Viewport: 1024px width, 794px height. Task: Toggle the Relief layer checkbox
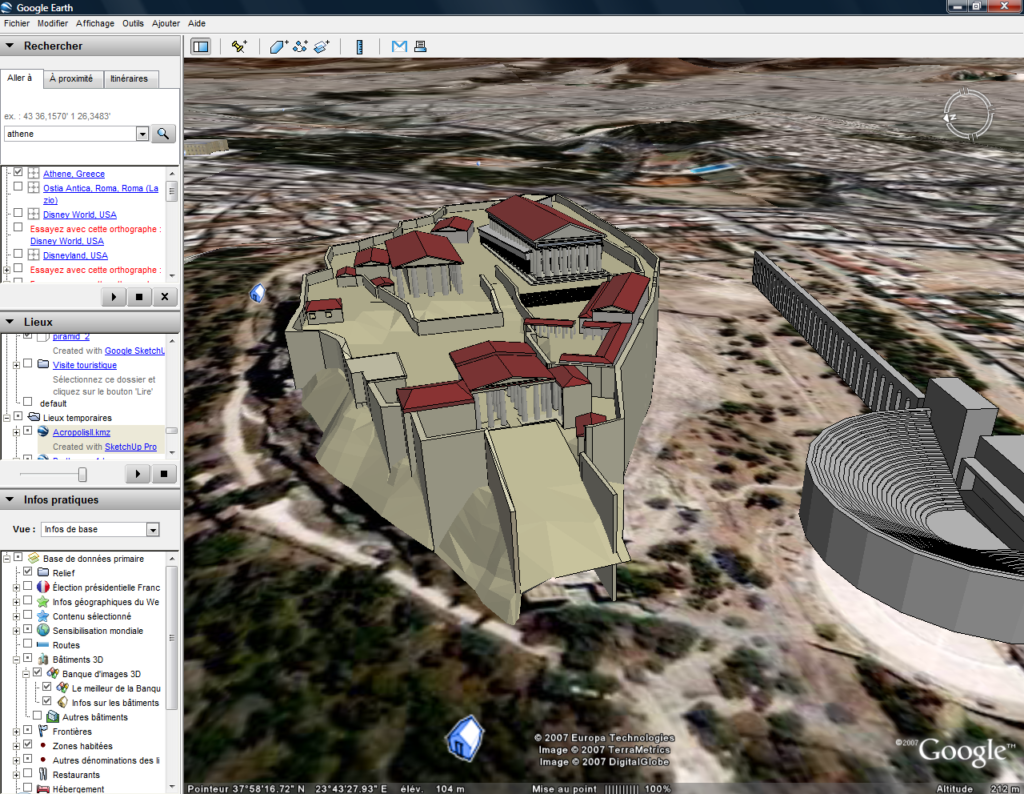[27, 572]
